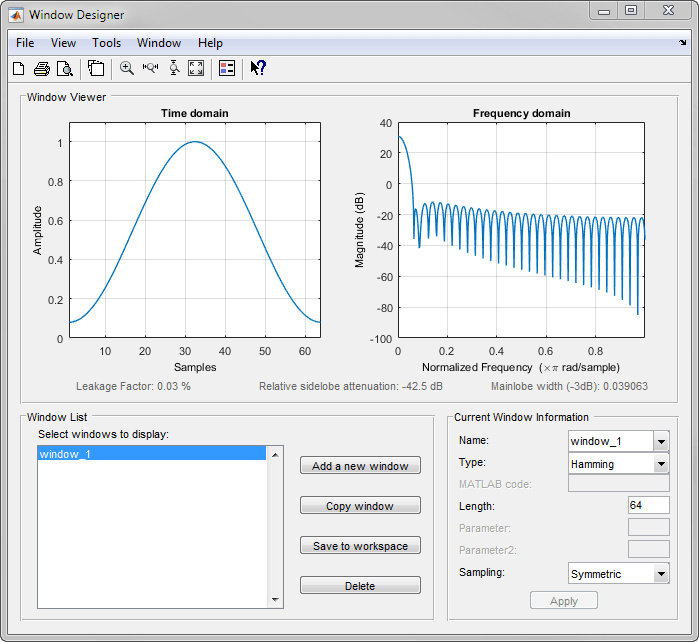Close the Window Designer window
Image resolution: width=699 pixels, height=642 pixels.
click(x=668, y=11)
